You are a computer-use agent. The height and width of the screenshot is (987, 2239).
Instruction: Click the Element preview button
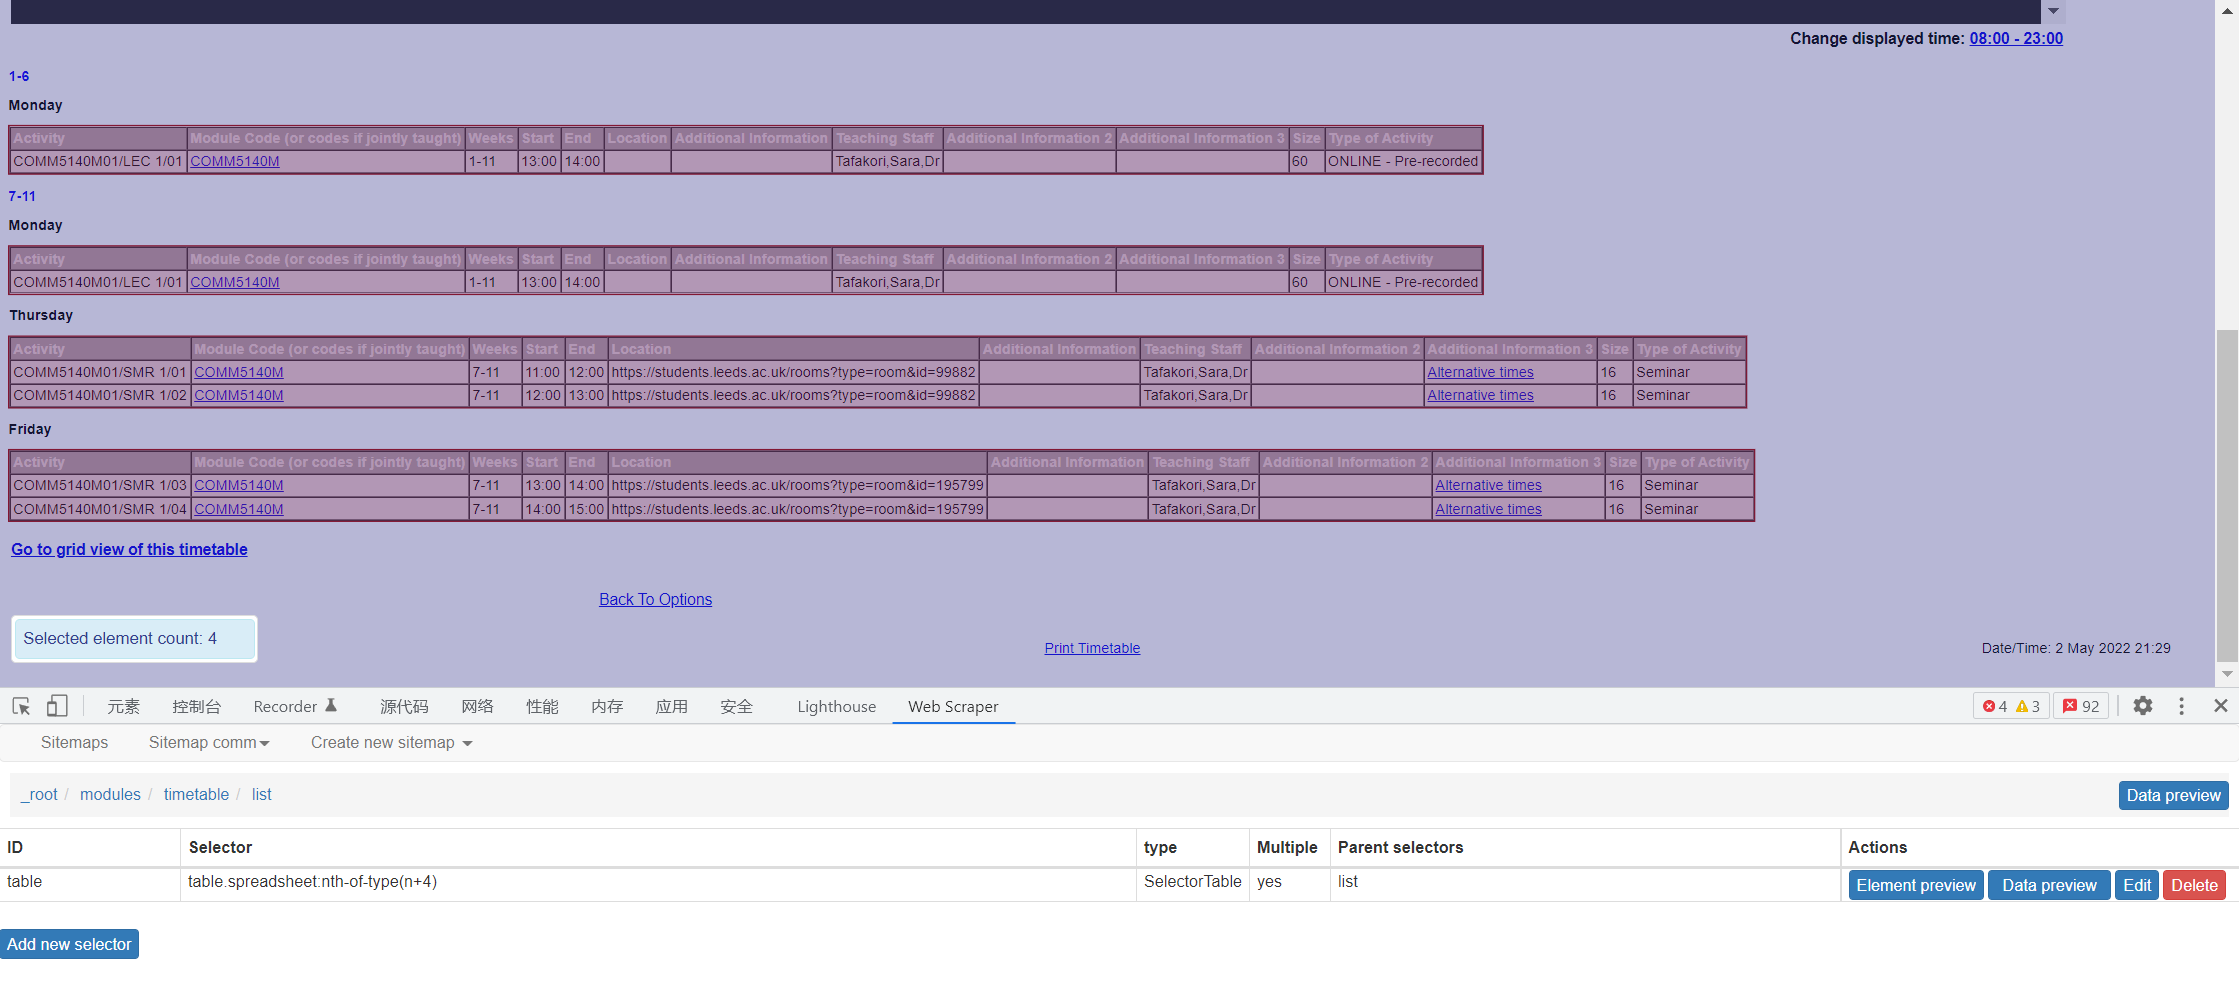pyautogui.click(x=1915, y=885)
